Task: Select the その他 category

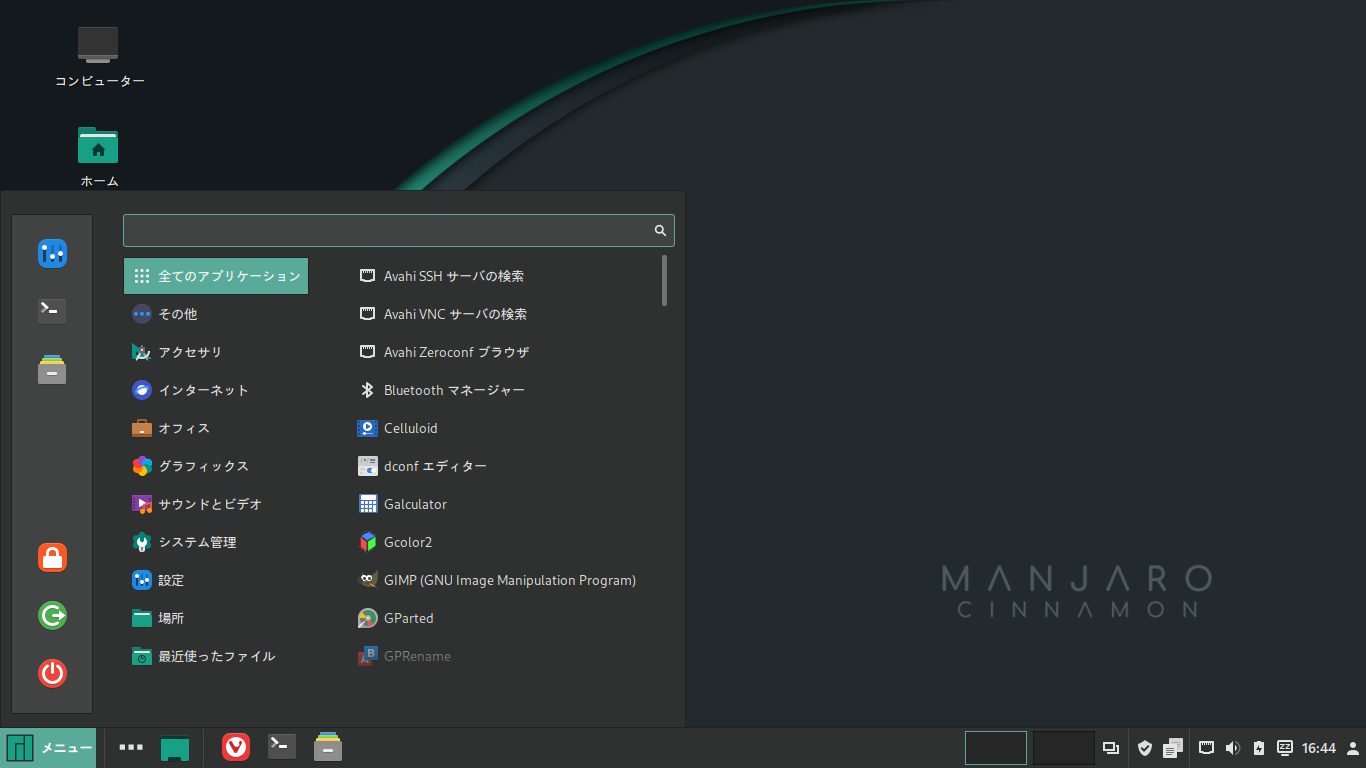Action: click(x=216, y=314)
